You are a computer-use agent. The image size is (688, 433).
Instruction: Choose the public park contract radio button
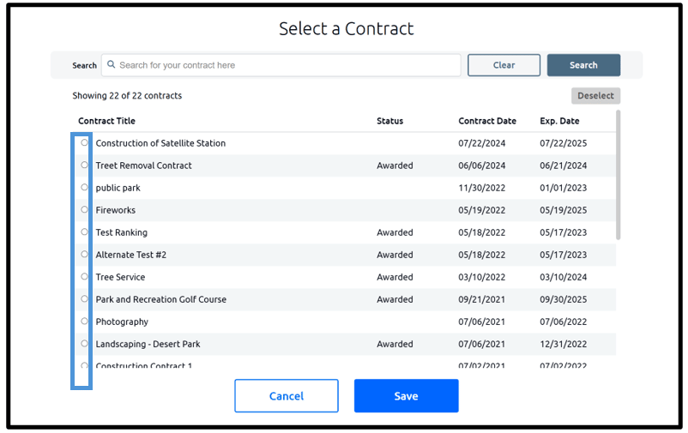click(x=84, y=187)
